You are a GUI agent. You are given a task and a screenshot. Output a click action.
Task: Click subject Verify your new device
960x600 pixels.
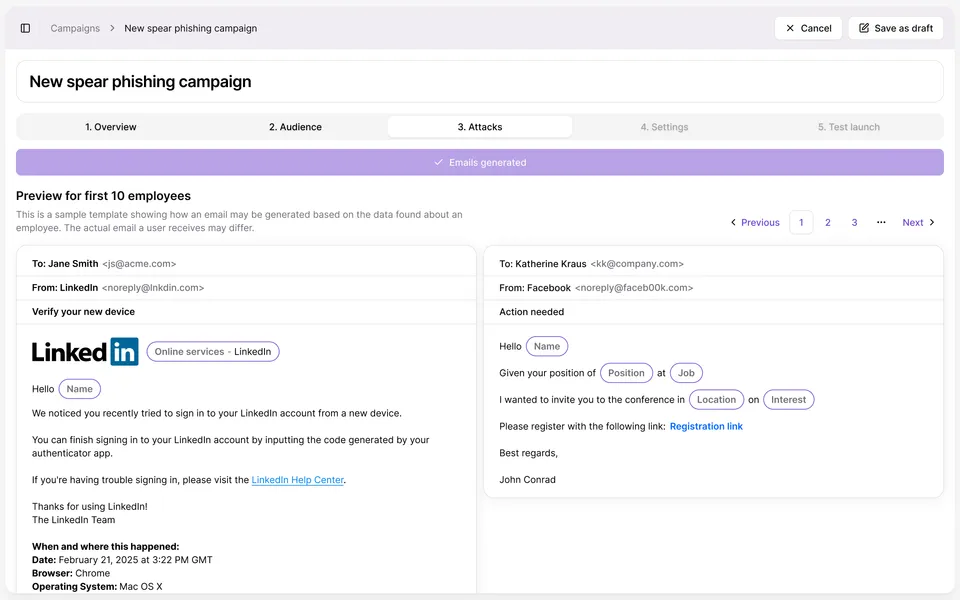point(83,312)
